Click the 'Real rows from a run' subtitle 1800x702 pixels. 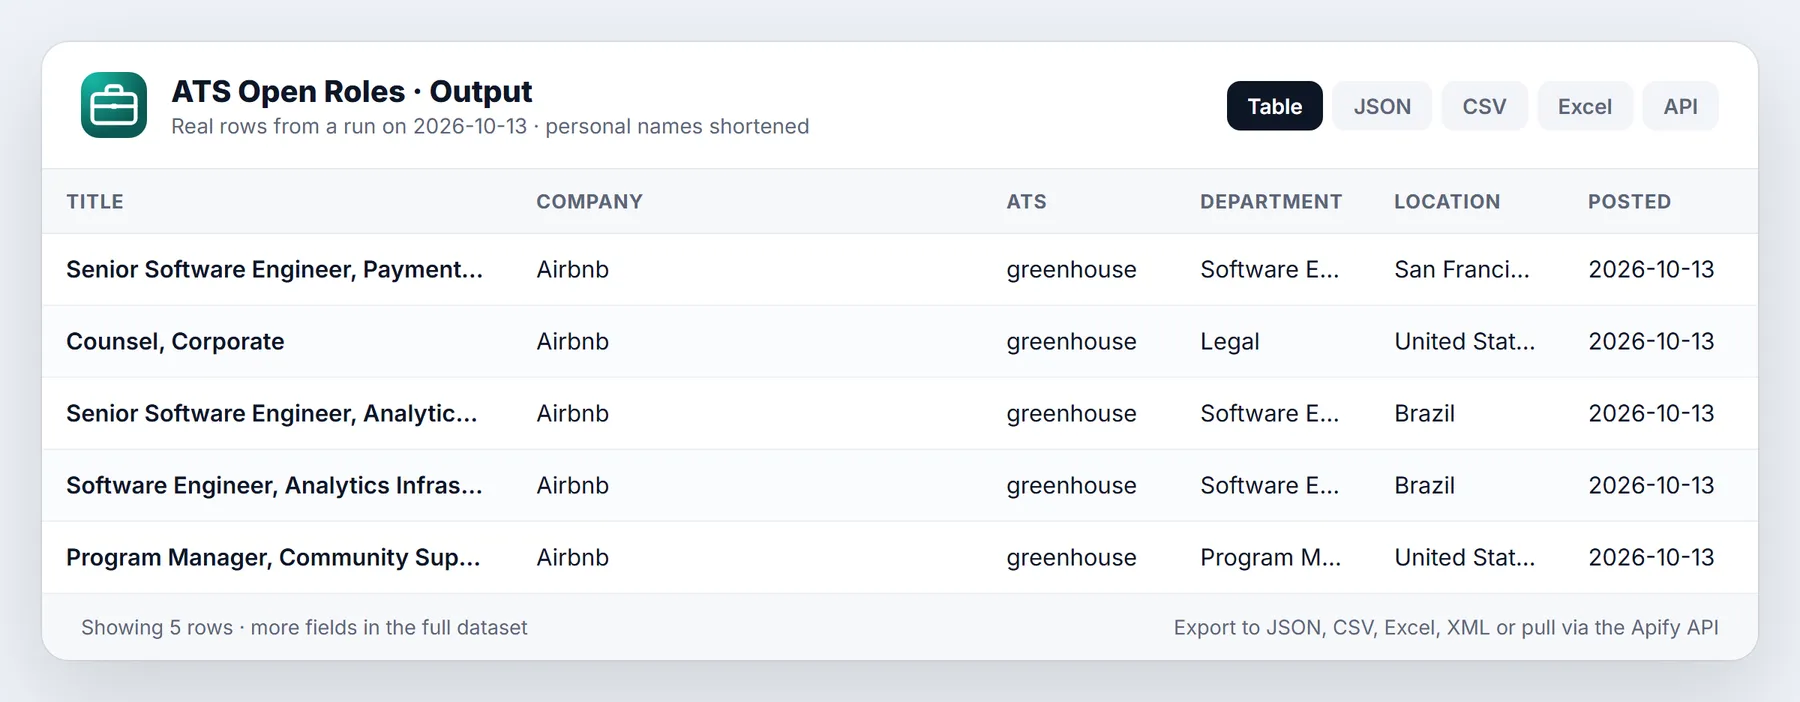(x=490, y=127)
